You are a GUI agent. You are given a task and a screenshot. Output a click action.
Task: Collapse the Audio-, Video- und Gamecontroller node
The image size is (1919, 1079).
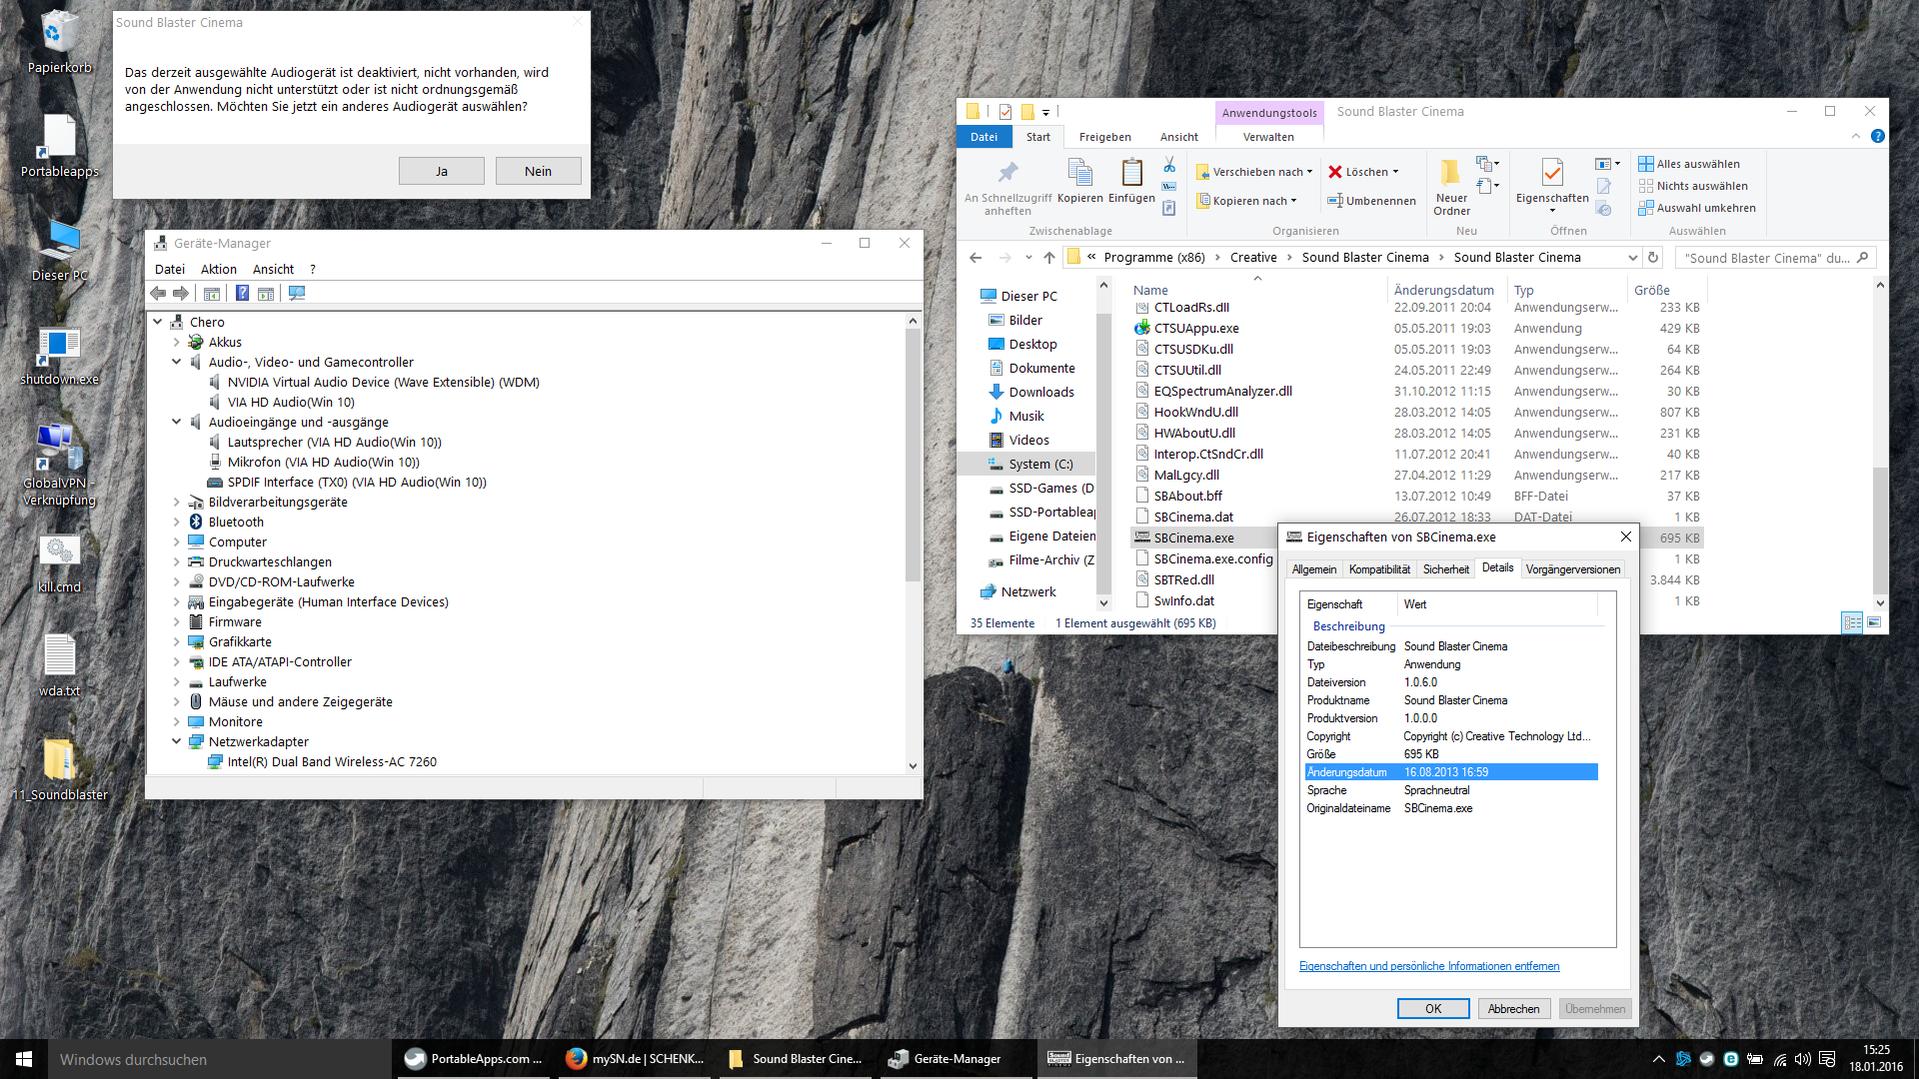177,362
